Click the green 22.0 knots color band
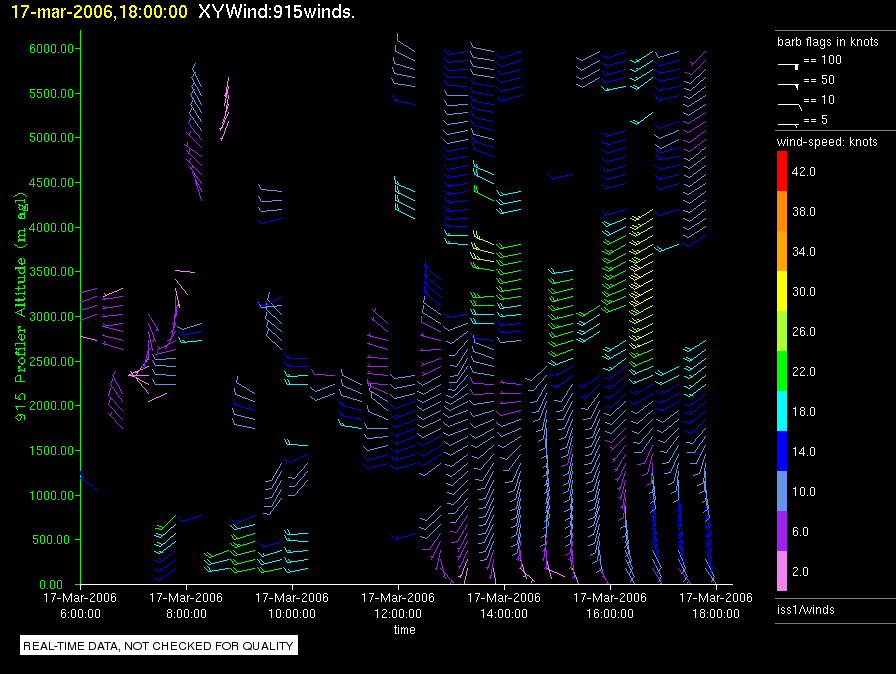The height and width of the screenshot is (674, 896). [x=782, y=371]
